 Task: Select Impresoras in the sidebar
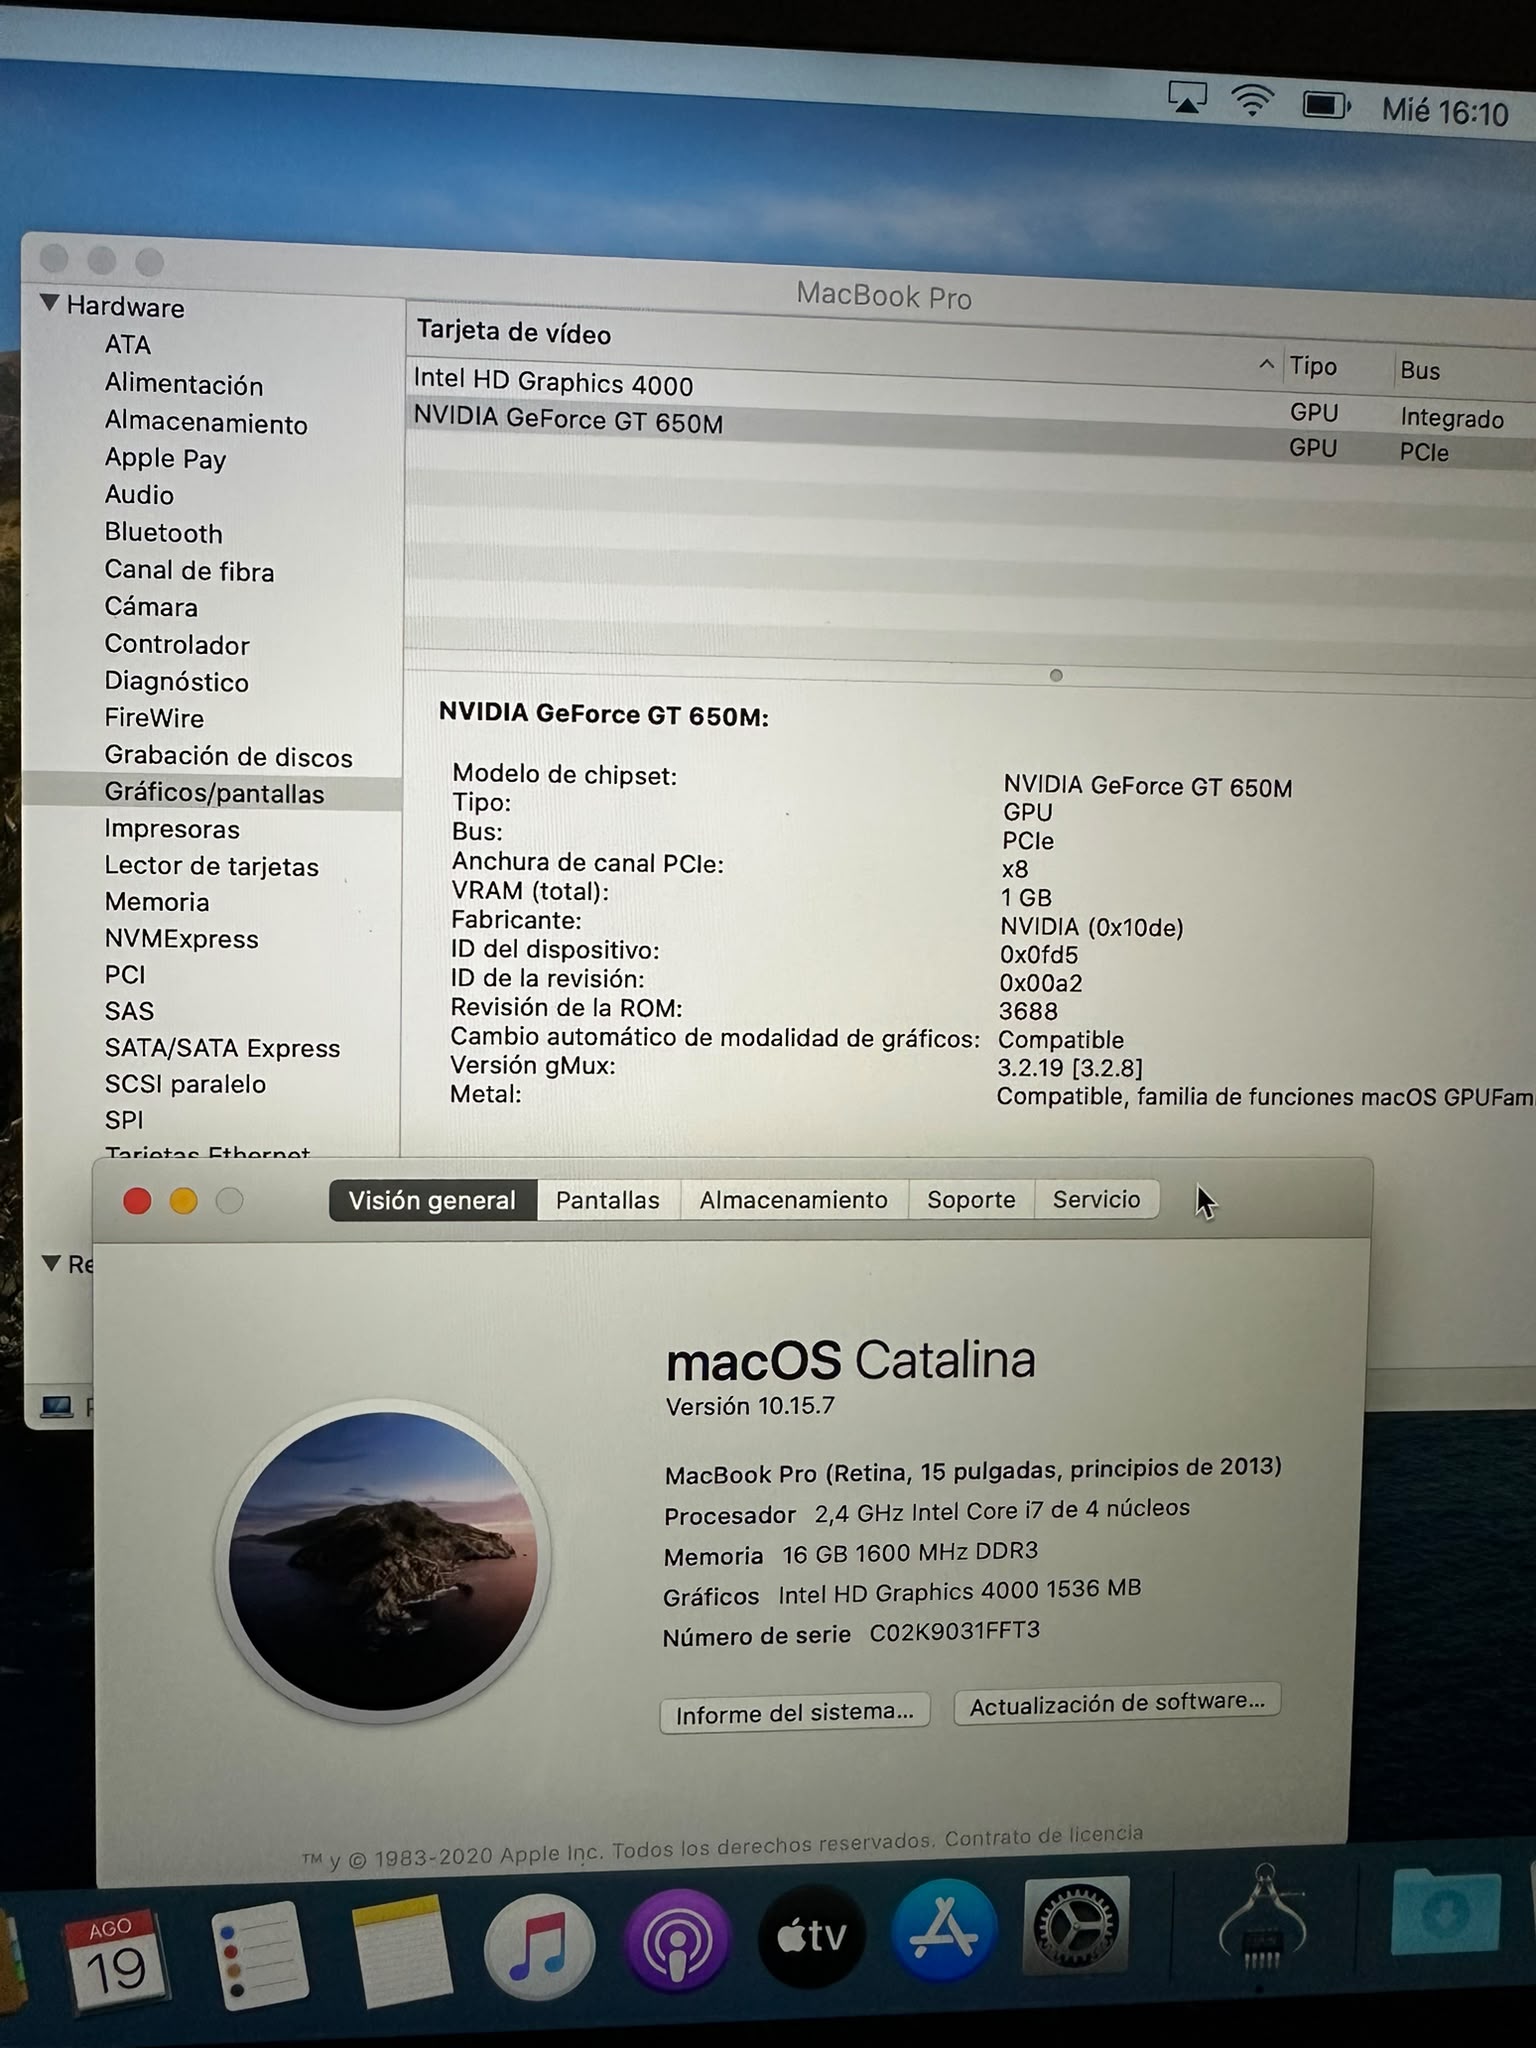tap(172, 829)
